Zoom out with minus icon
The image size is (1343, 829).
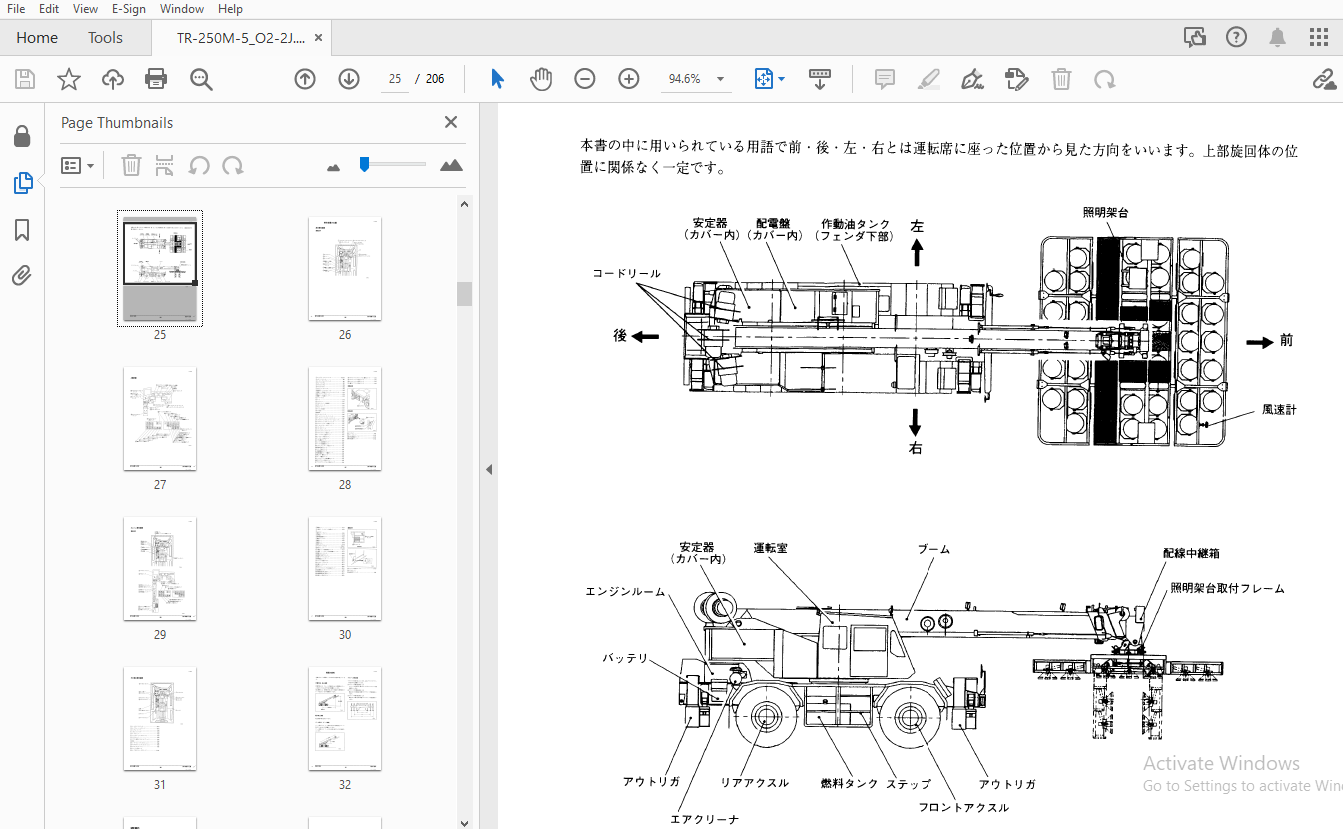(x=585, y=79)
